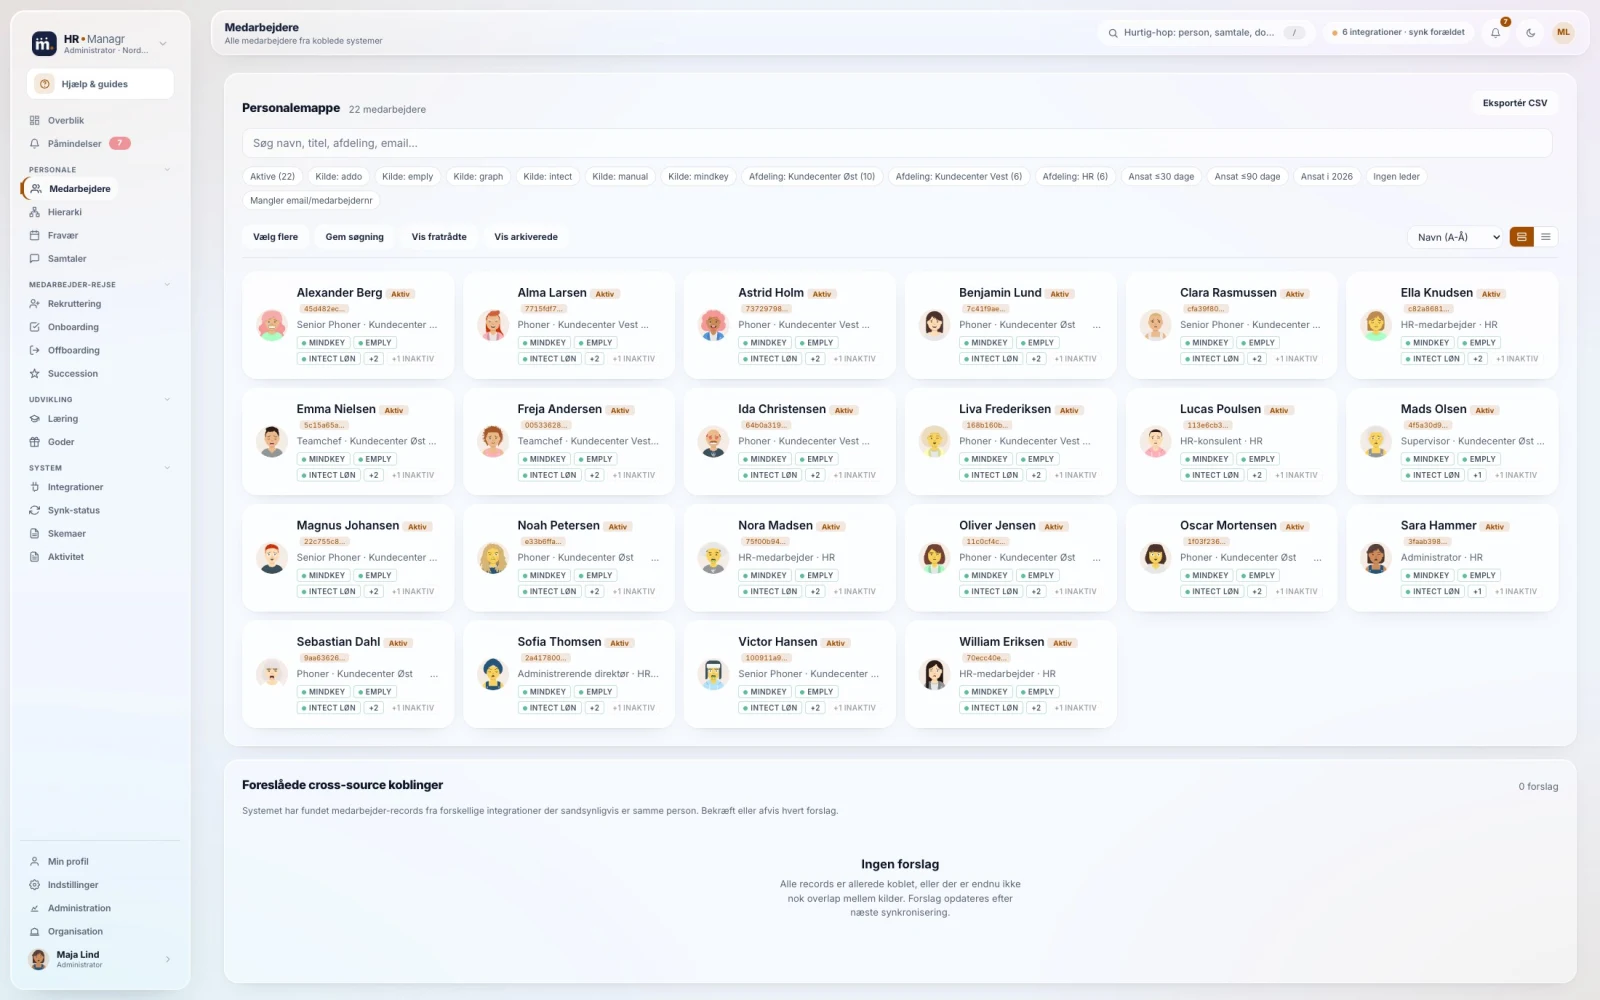Click the Hjælp & guides icon
The height and width of the screenshot is (1000, 1600).
click(45, 84)
